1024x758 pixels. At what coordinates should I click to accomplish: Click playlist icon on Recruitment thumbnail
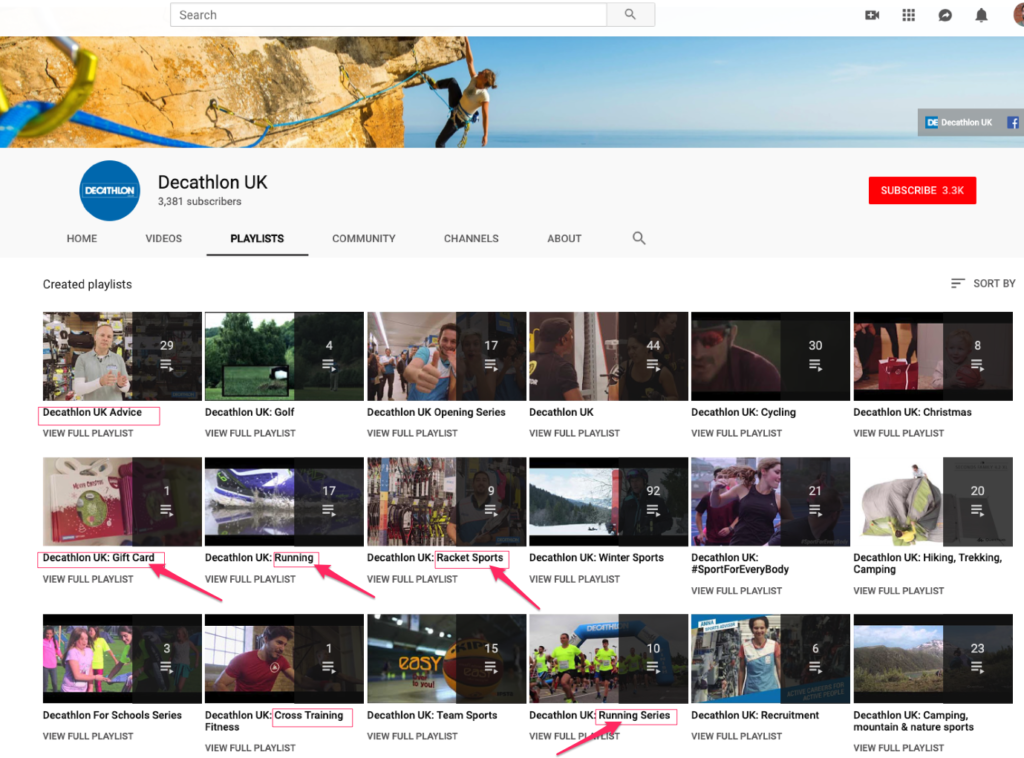click(x=815, y=667)
